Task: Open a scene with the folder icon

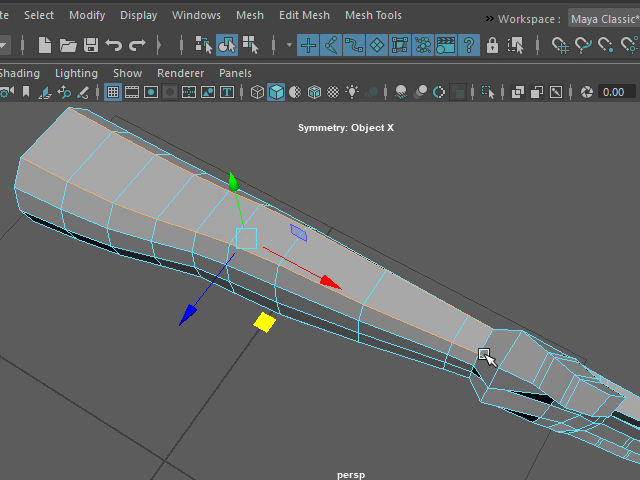Action: 68,45
